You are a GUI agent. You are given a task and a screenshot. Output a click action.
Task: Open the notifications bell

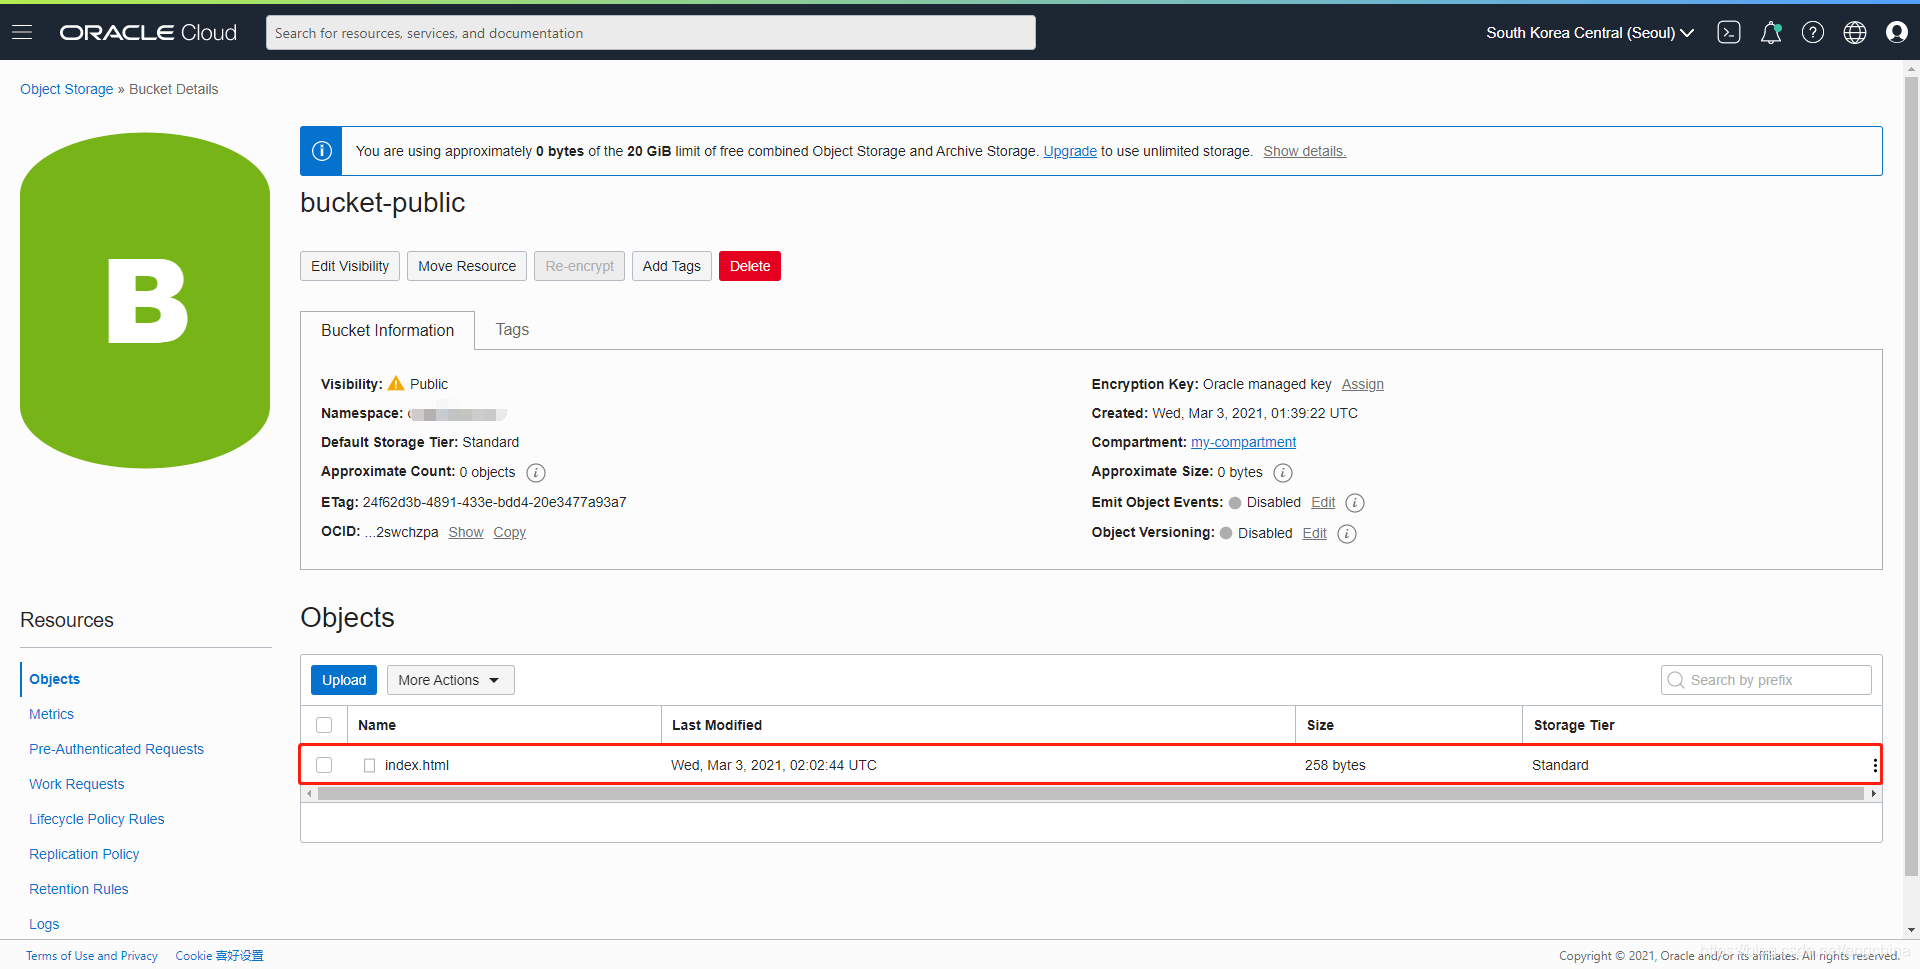(x=1771, y=32)
